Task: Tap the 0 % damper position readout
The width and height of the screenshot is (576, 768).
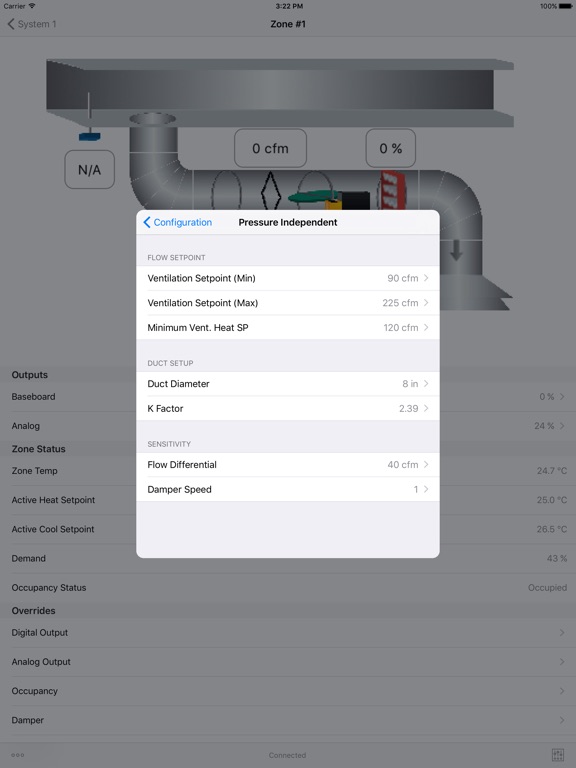Action: (391, 148)
